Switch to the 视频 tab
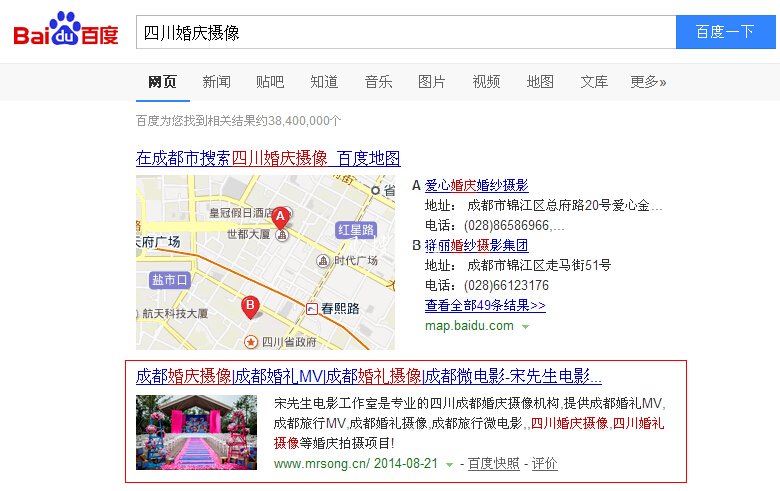 [x=486, y=82]
